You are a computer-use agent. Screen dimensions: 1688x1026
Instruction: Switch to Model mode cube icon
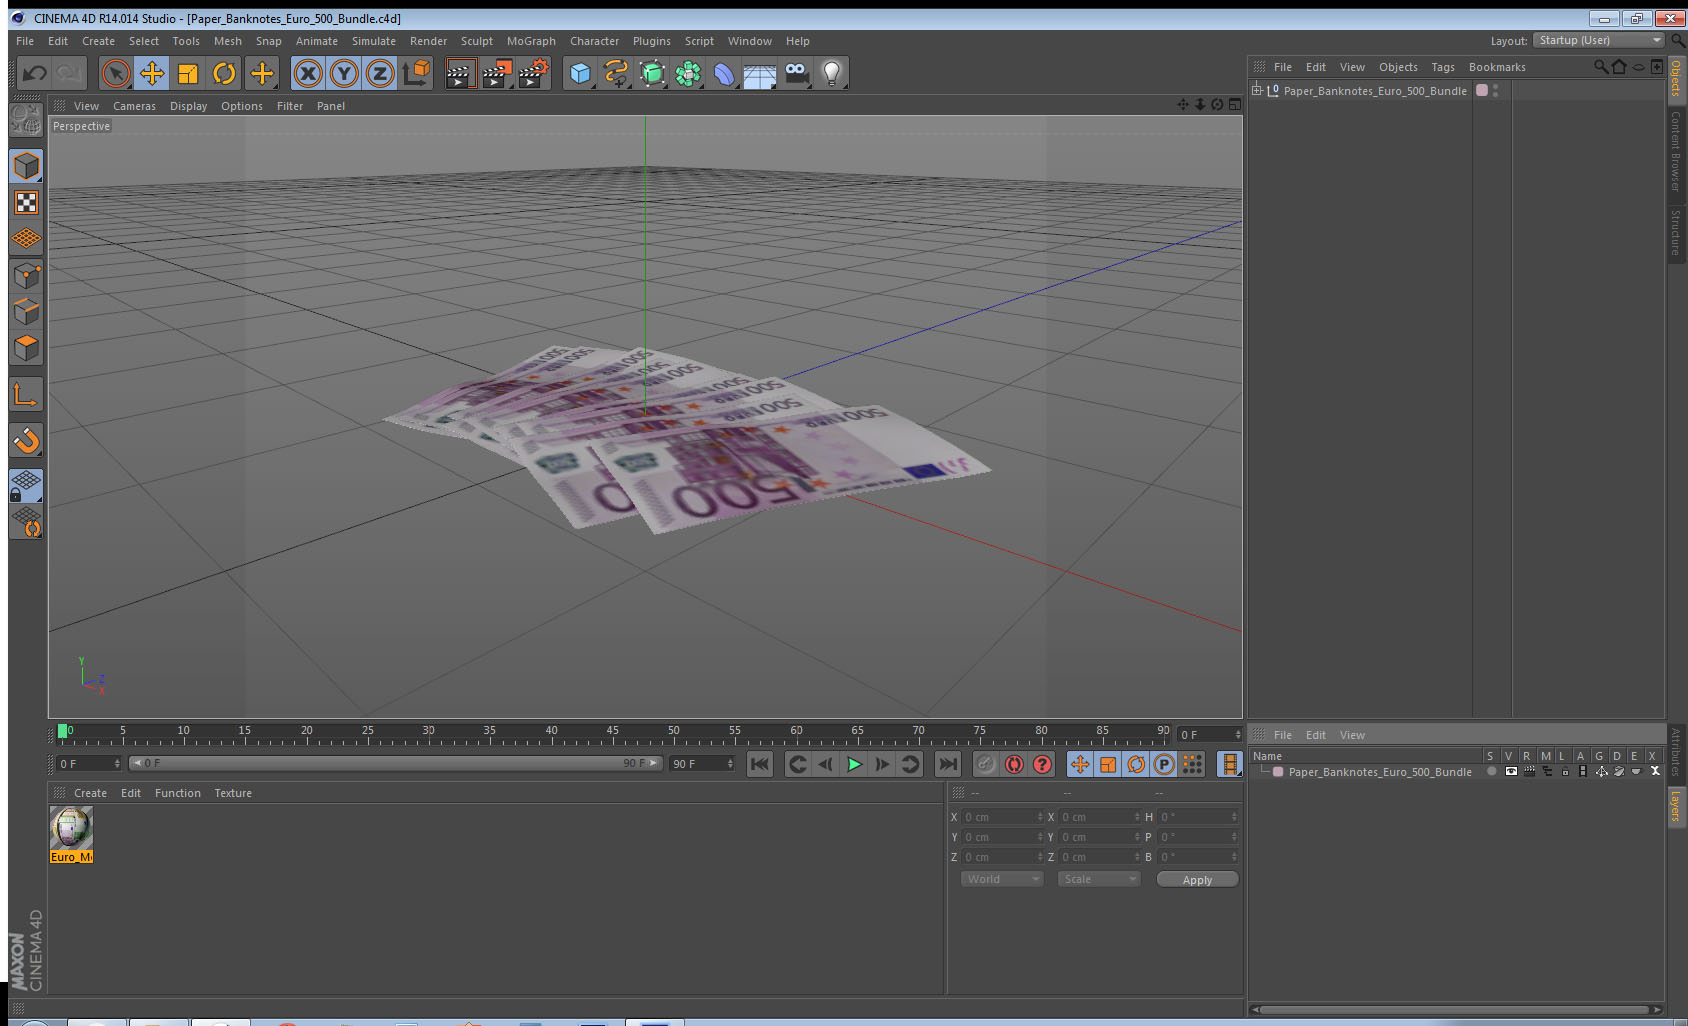coord(26,166)
